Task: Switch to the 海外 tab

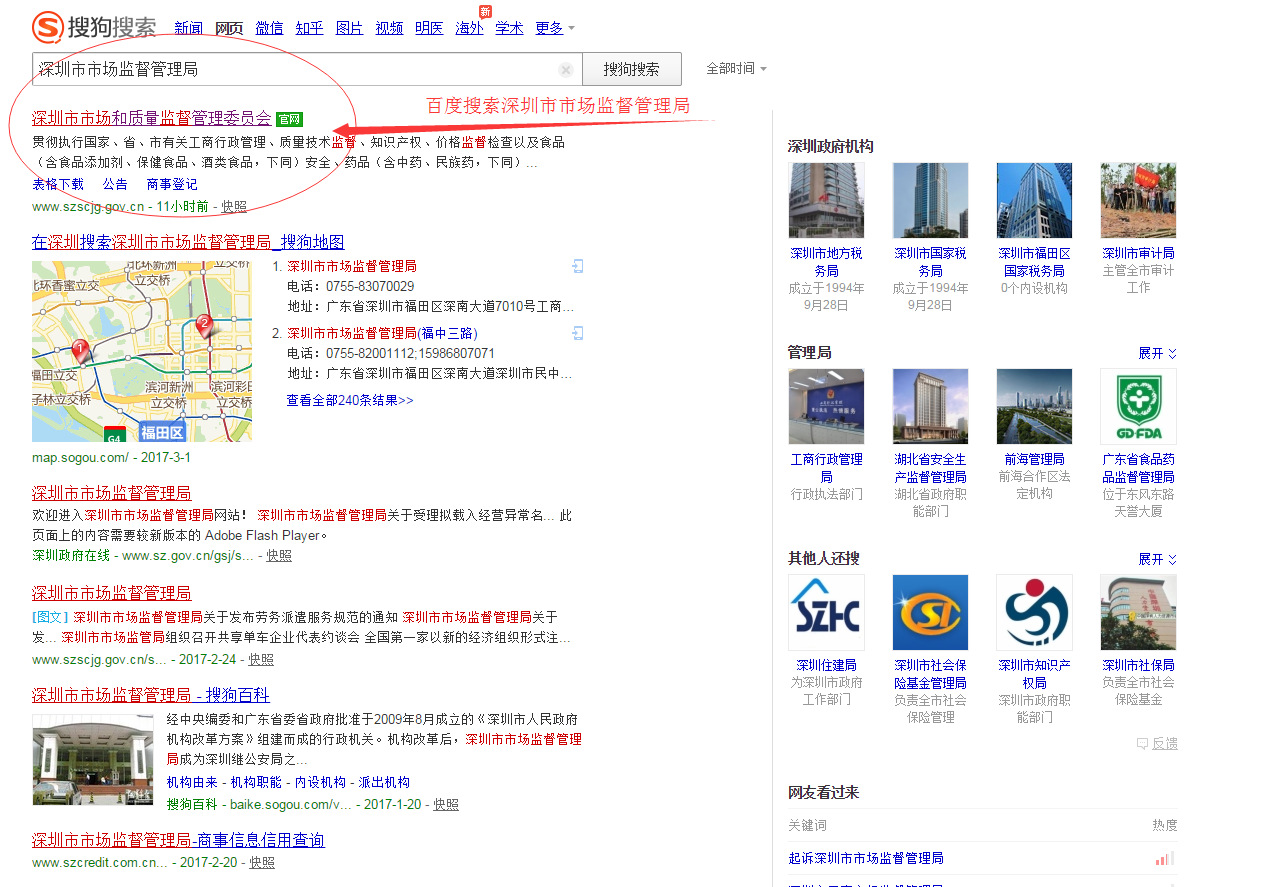Action: coord(469,28)
